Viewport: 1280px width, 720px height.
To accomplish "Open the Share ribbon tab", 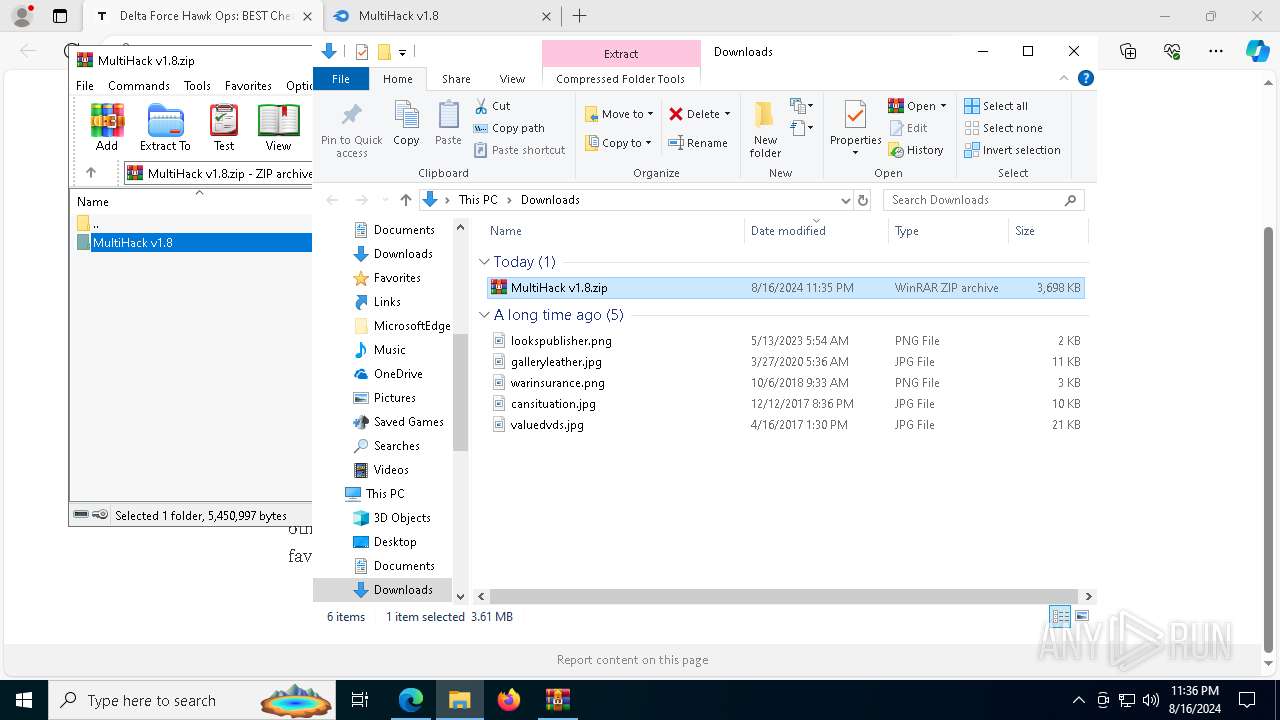I will tap(456, 79).
